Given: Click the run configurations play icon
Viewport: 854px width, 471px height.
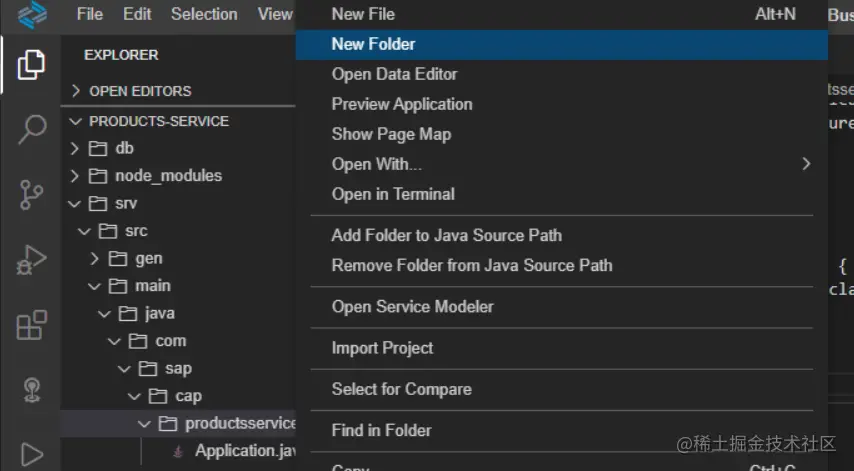Looking at the screenshot, I should [x=31, y=453].
